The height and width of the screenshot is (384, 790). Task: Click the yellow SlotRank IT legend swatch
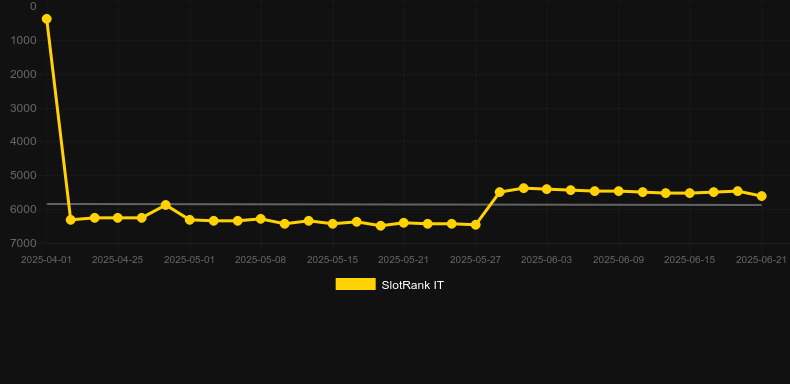[356, 284]
